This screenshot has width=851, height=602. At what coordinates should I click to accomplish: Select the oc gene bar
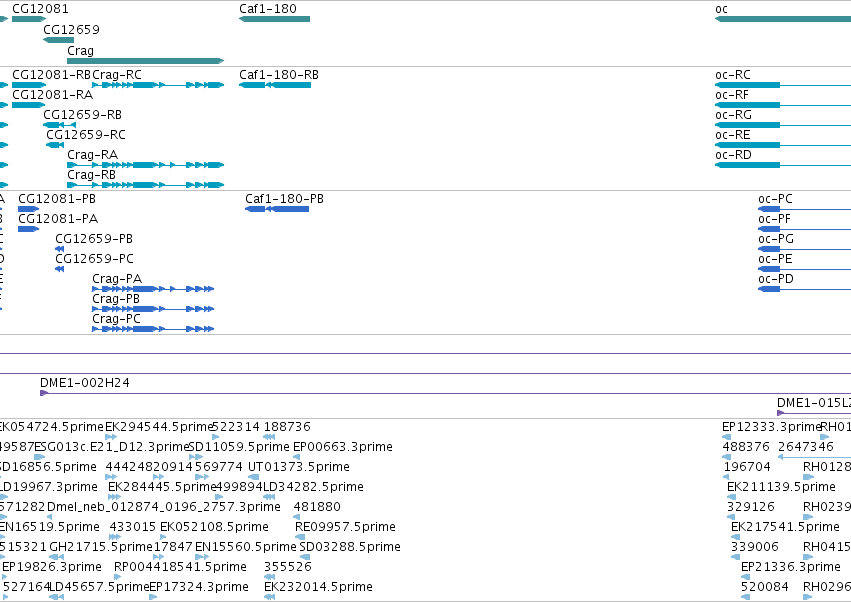pyautogui.click(x=783, y=19)
